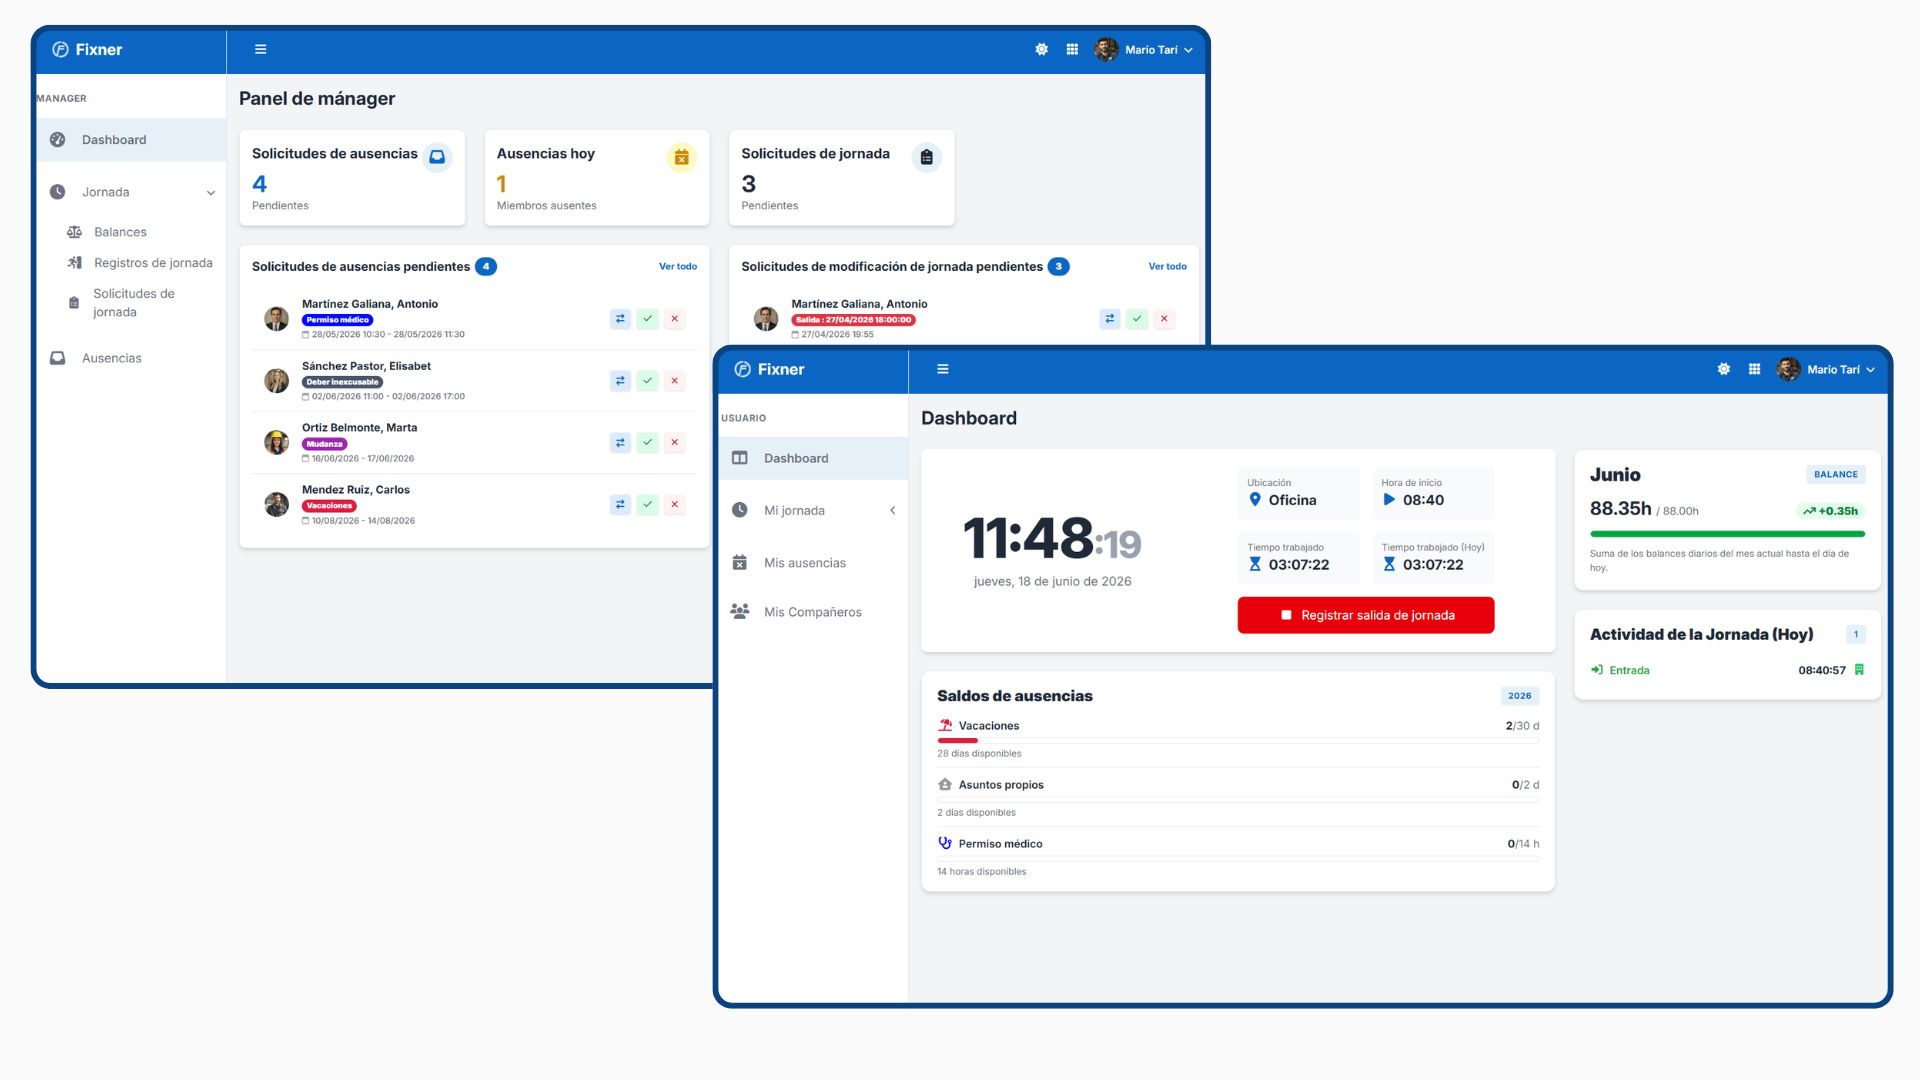Viewport: 1920px width, 1080px height.
Task: Click BALANCE badge on Junio card
Action: click(1835, 475)
